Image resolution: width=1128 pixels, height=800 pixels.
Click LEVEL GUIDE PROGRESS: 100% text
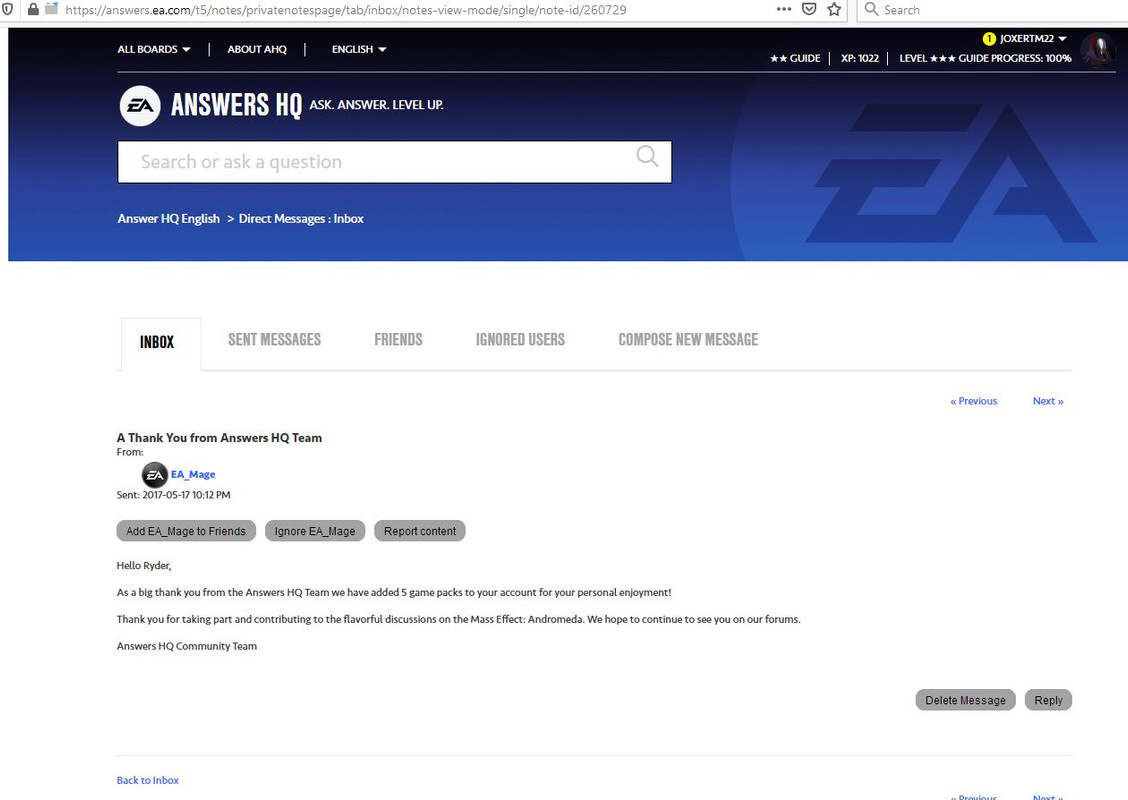coord(985,58)
